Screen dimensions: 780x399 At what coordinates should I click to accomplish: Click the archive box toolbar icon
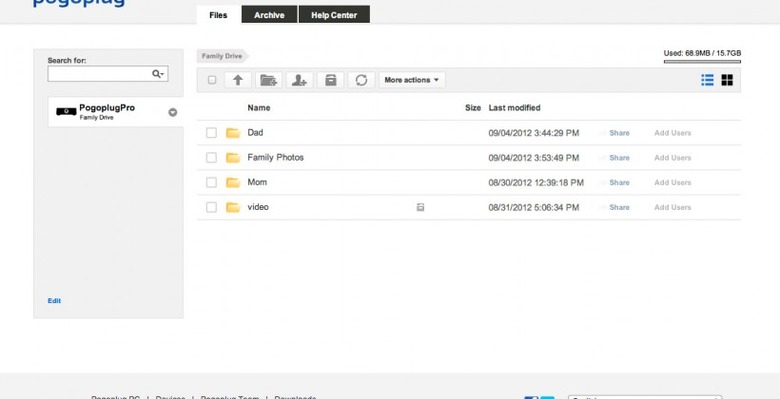click(330, 80)
